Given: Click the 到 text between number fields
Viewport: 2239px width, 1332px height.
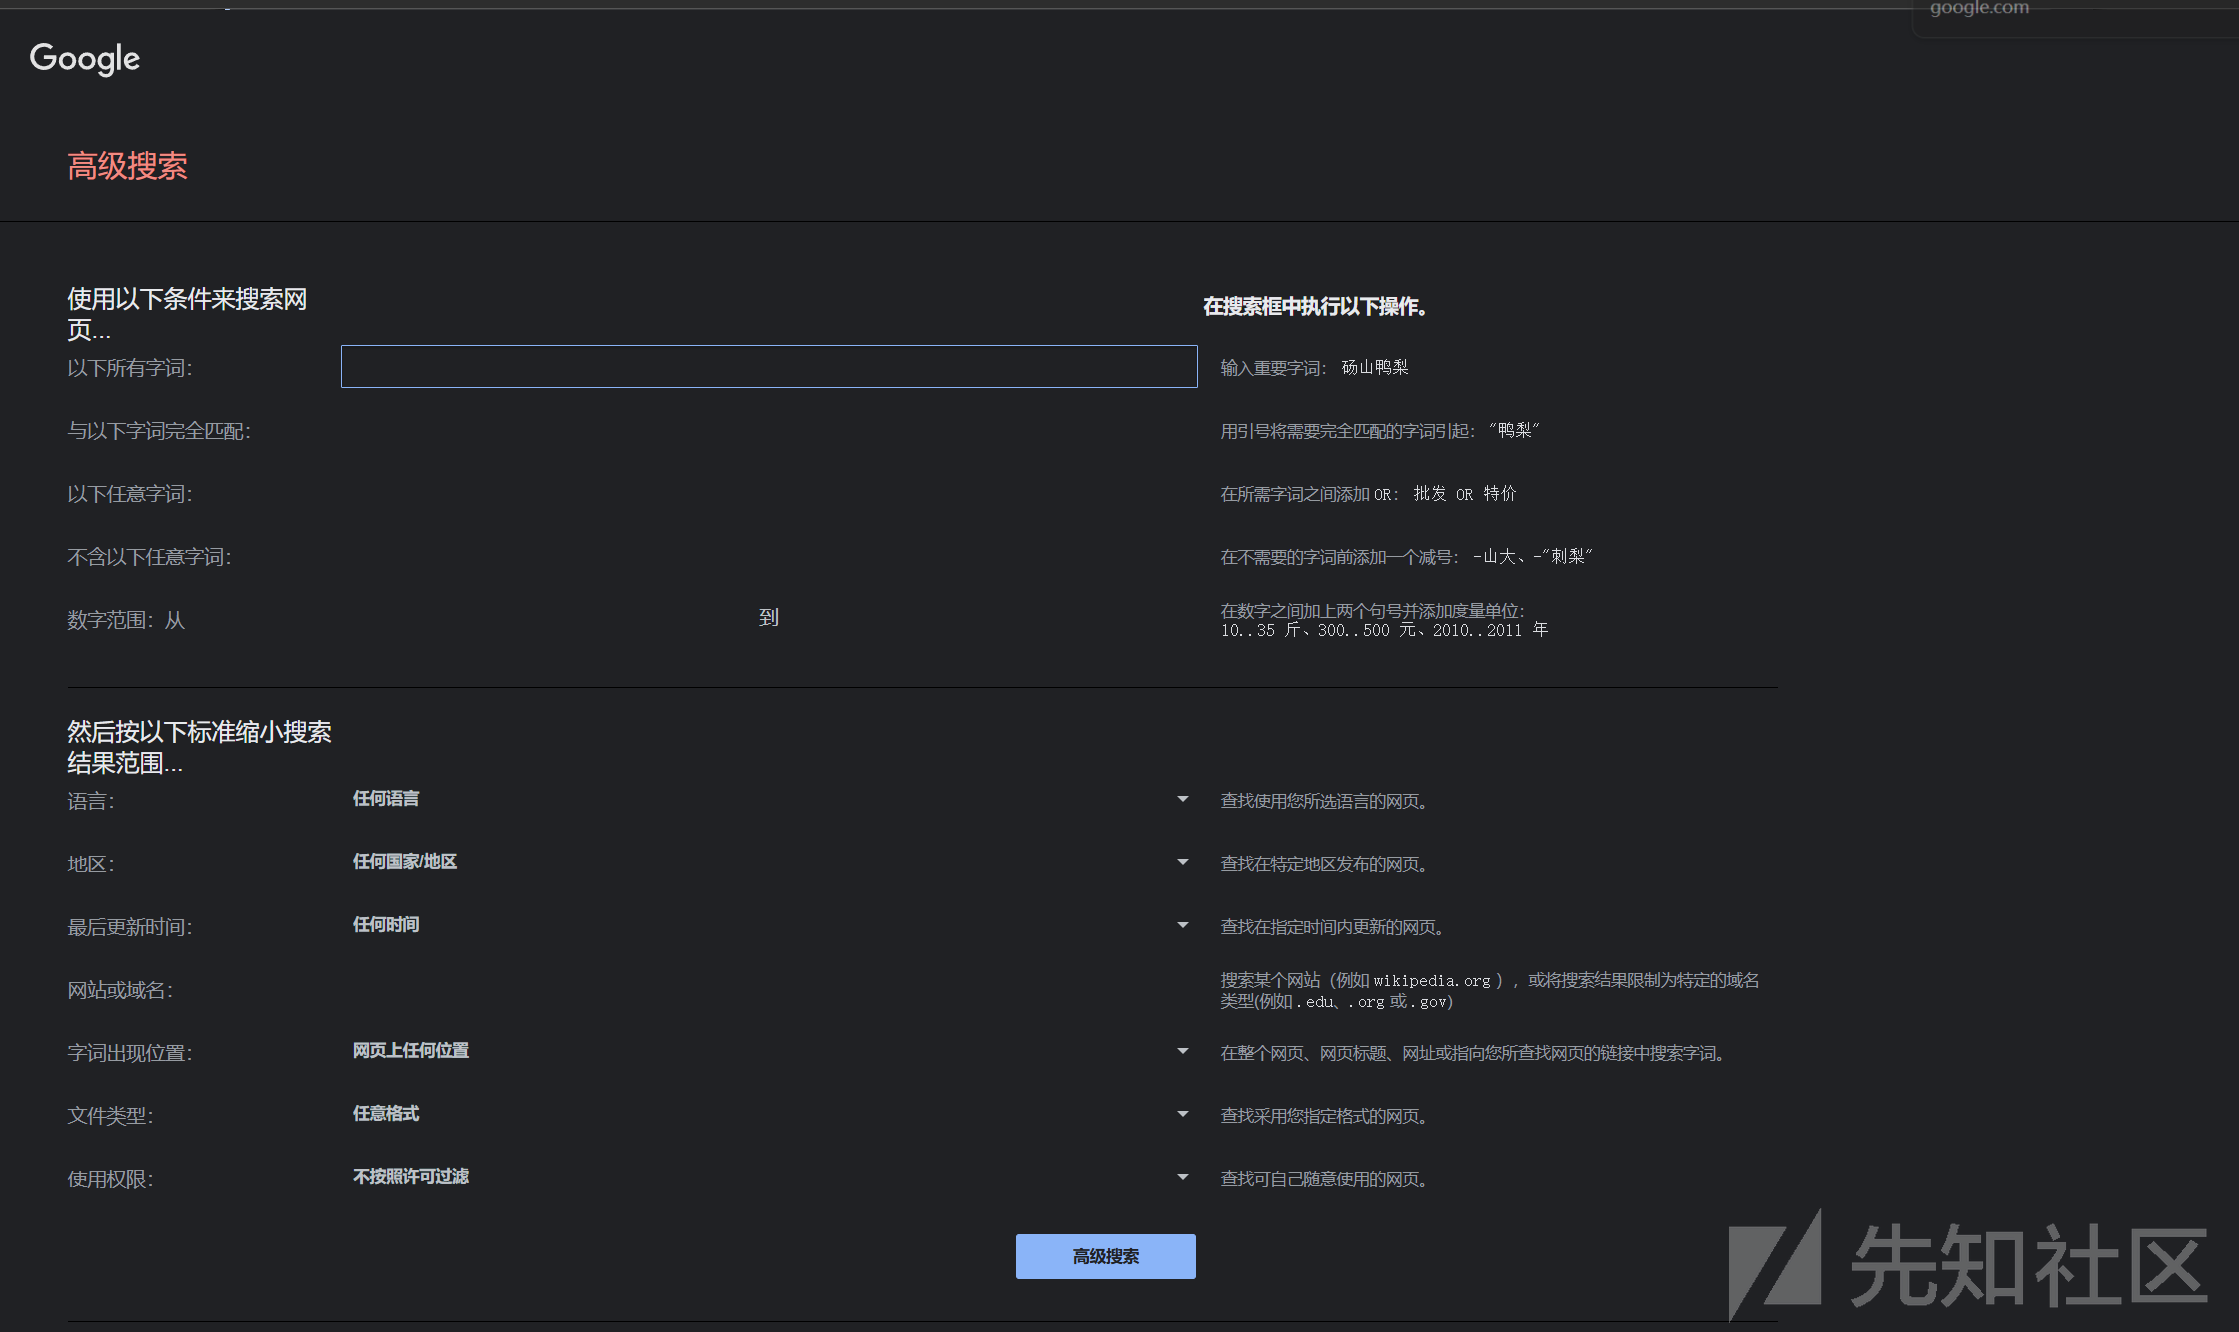Looking at the screenshot, I should tap(769, 618).
